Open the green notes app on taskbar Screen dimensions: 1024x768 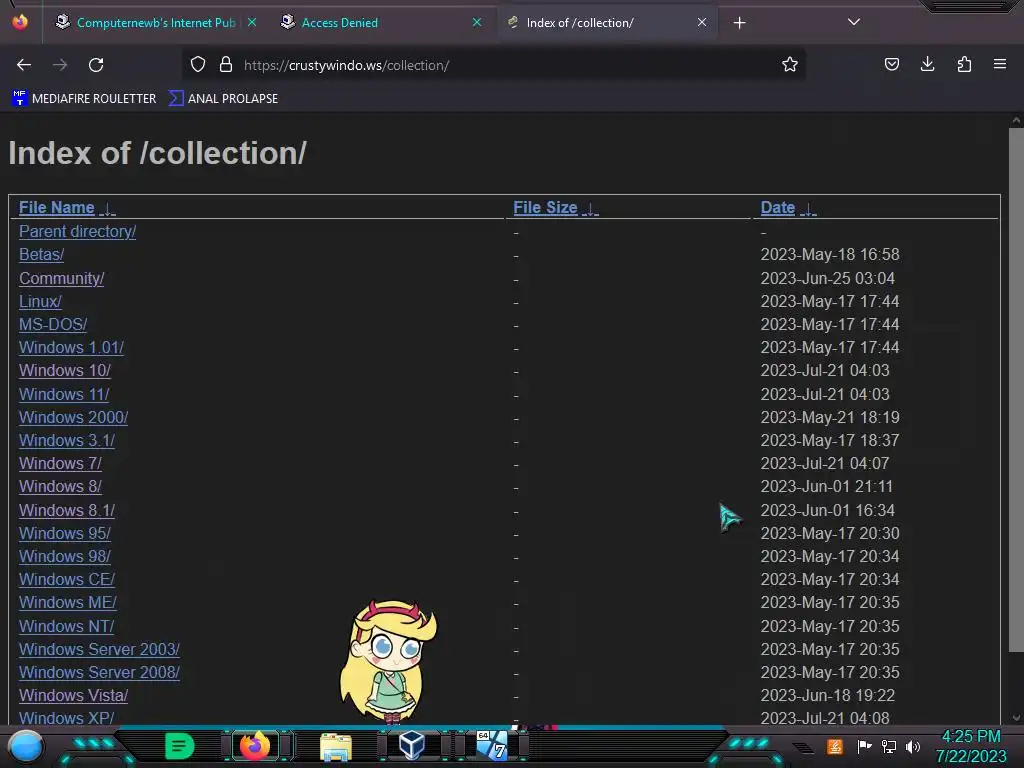pos(180,746)
